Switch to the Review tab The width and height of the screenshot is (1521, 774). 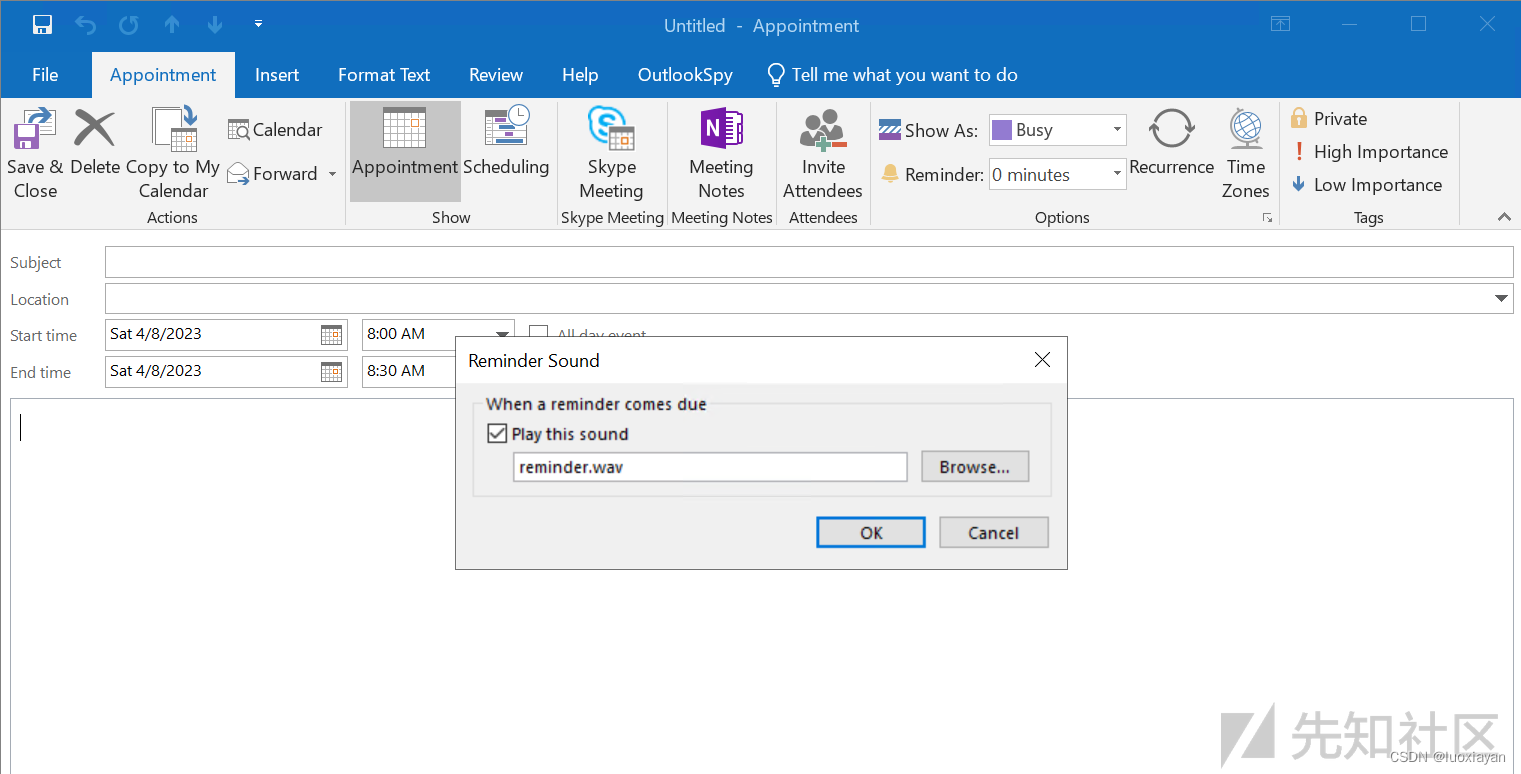tap(496, 75)
